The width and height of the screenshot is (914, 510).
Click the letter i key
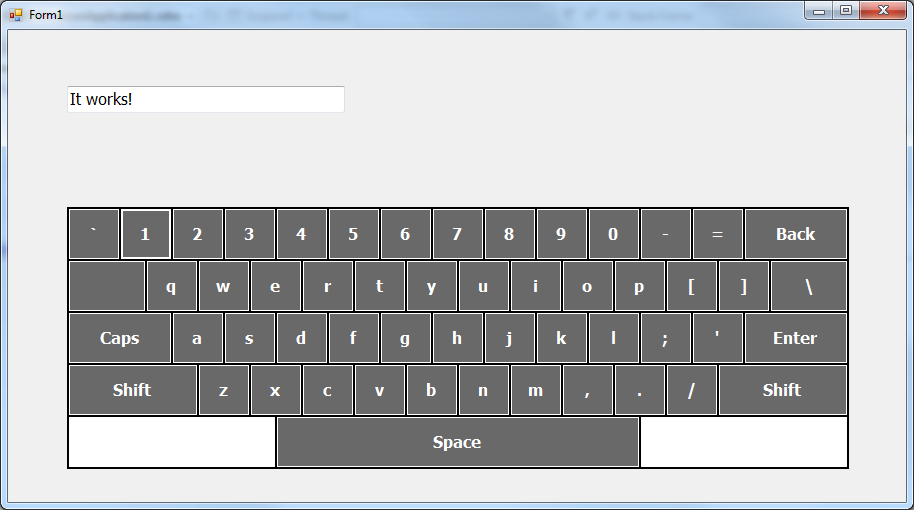(536, 286)
